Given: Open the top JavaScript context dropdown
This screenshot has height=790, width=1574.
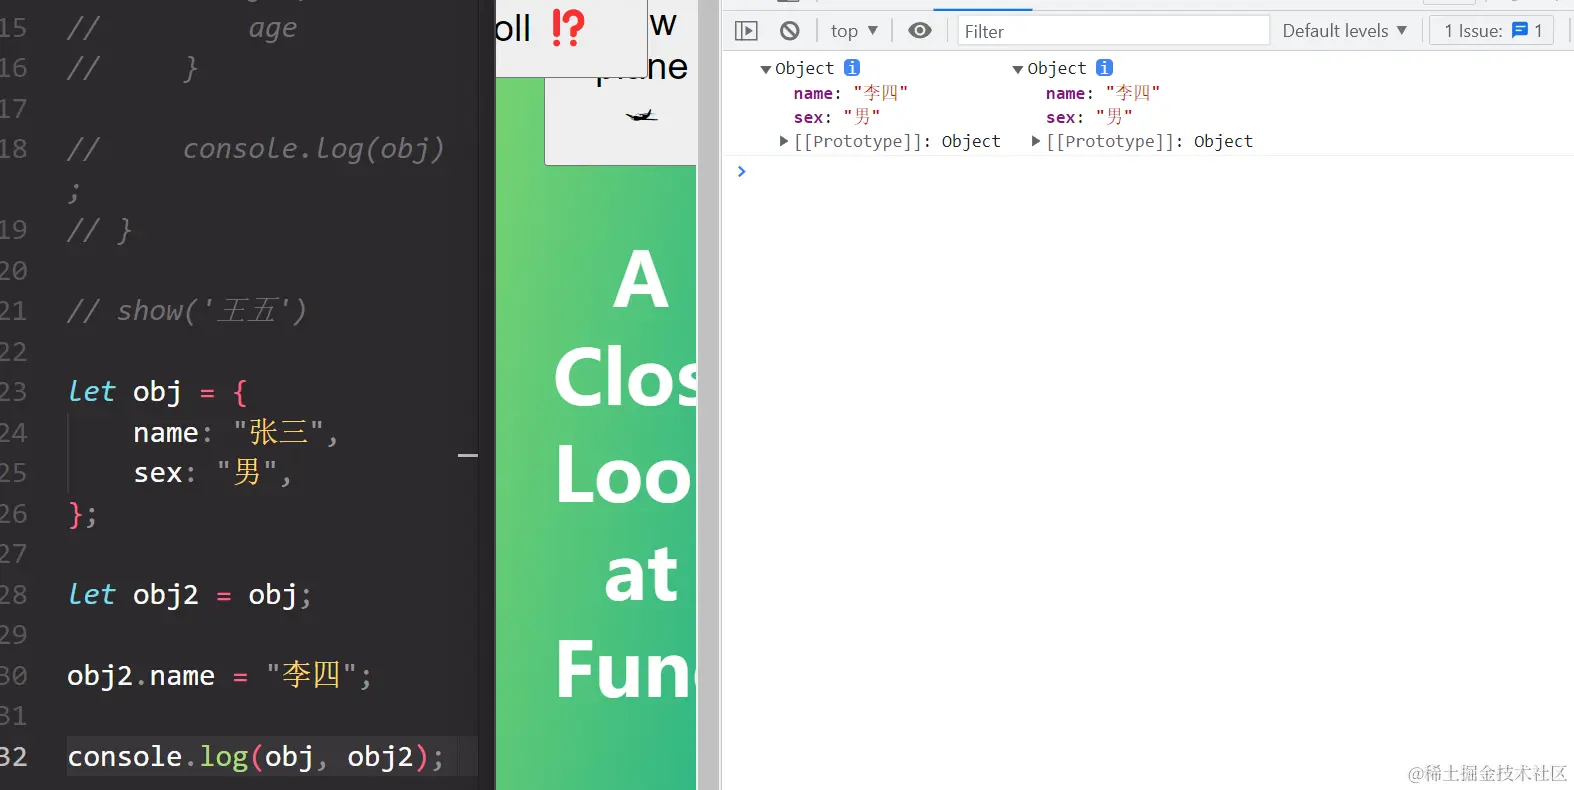Looking at the screenshot, I should tap(854, 31).
